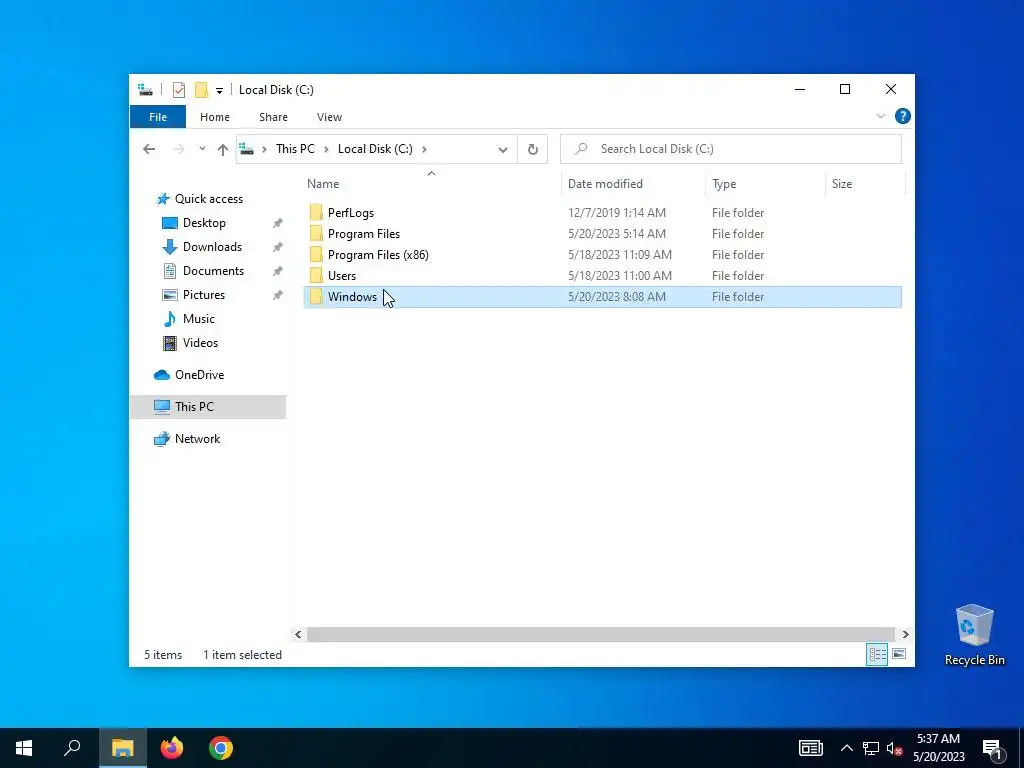
Task: Expand the ribbon with the chevron
Action: click(880, 116)
